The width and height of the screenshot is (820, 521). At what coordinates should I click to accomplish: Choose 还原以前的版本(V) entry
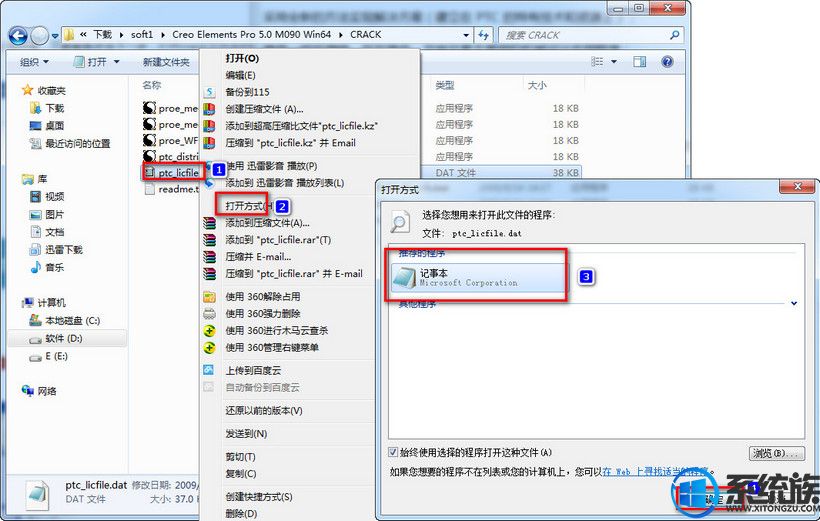pos(264,411)
